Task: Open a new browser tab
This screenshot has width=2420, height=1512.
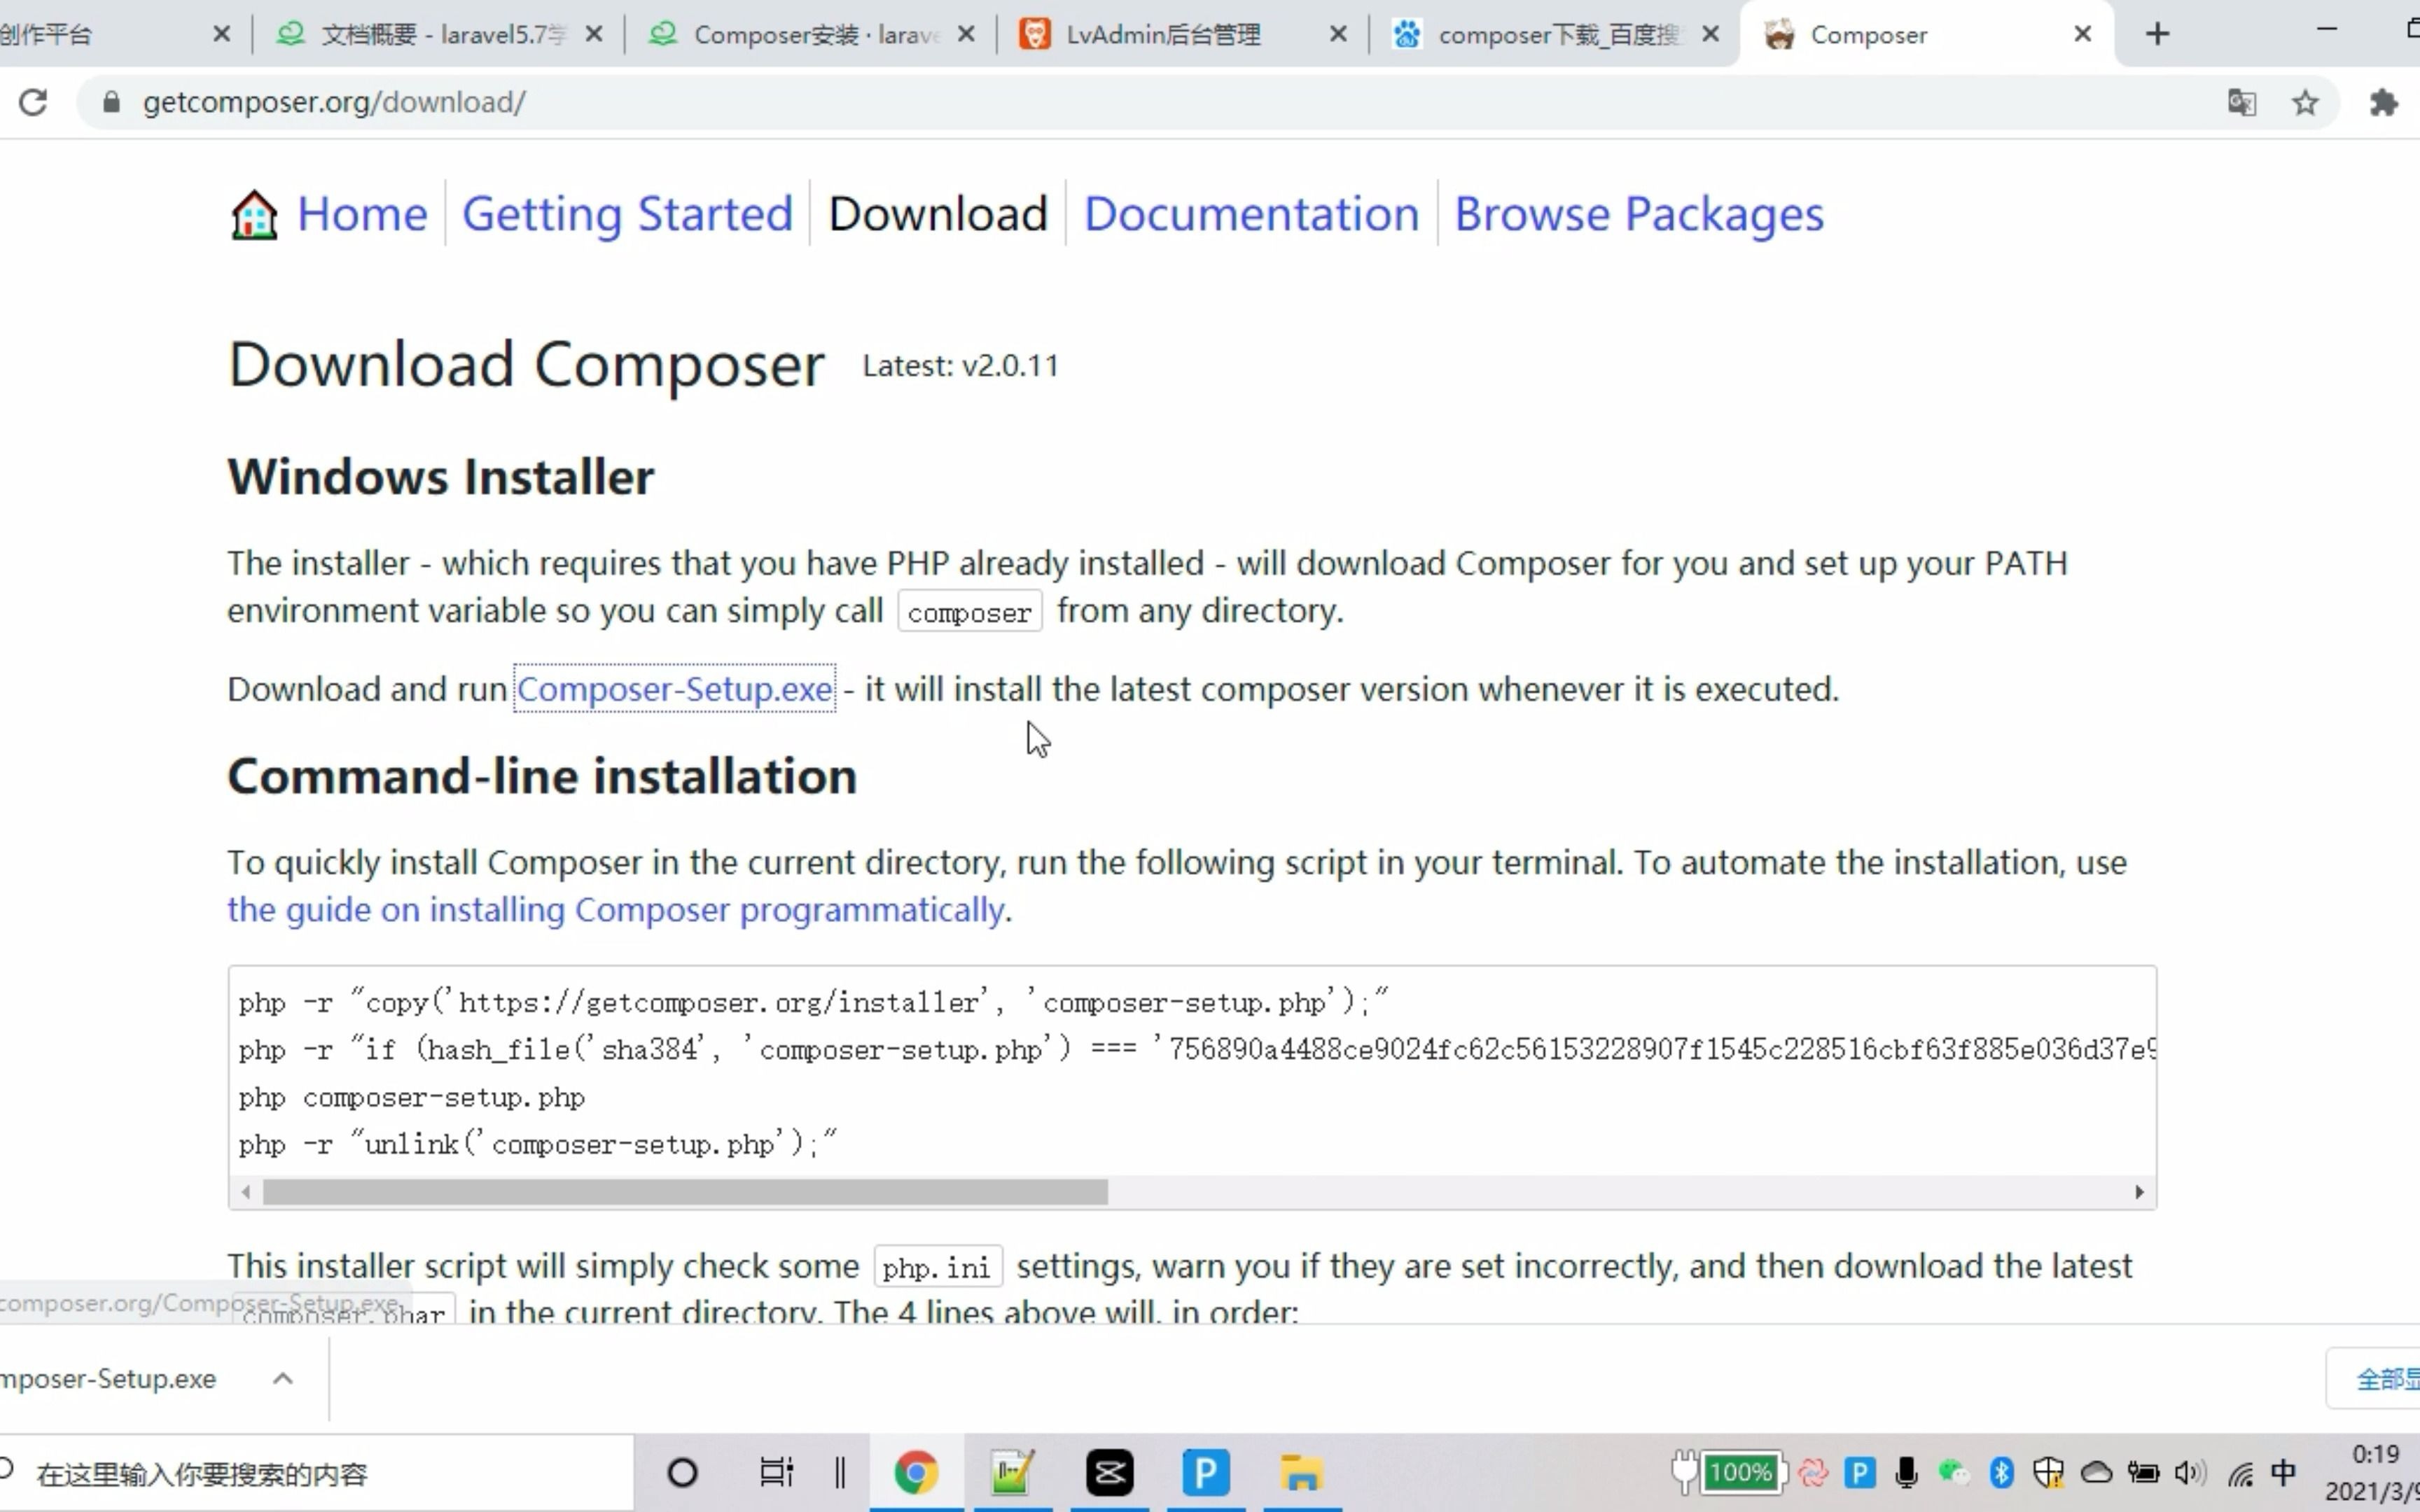Action: tap(2158, 34)
